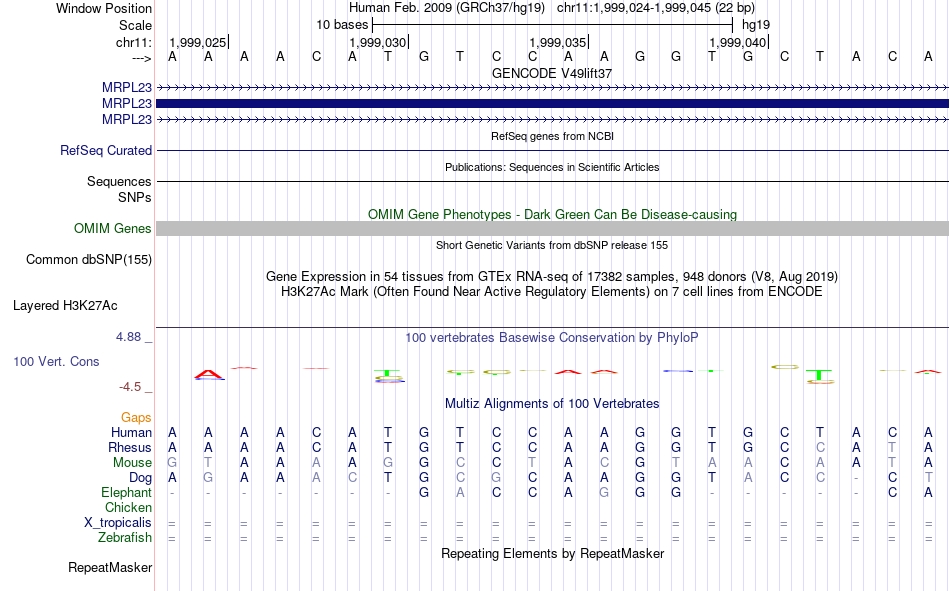Click the Mouse alignment row label
The height and width of the screenshot is (591, 950).
[x=132, y=462]
